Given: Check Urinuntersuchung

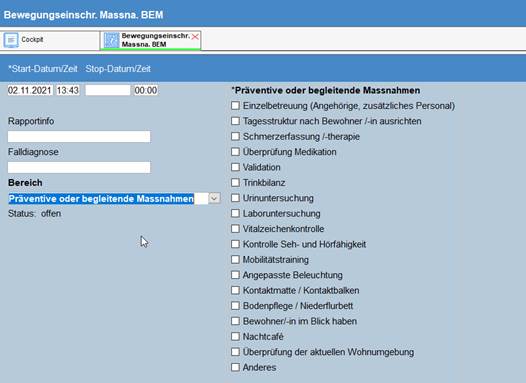Looking at the screenshot, I should [x=235, y=198].
